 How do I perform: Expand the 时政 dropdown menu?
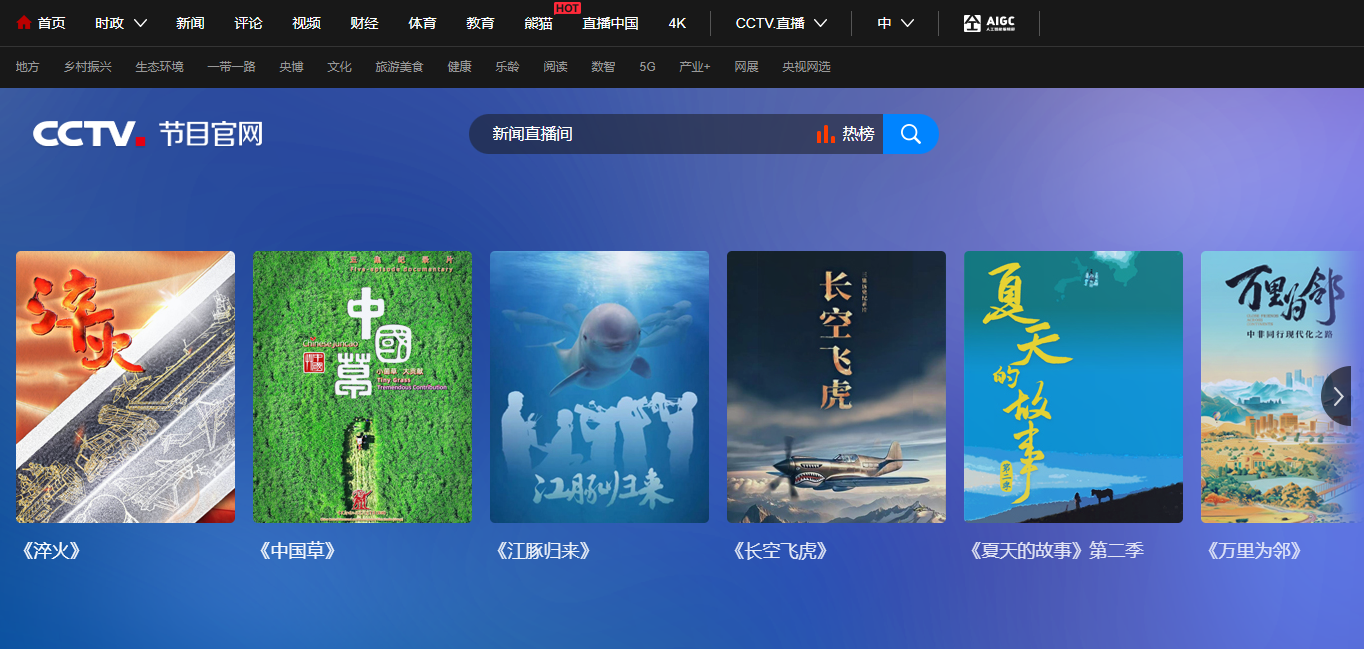pos(119,20)
